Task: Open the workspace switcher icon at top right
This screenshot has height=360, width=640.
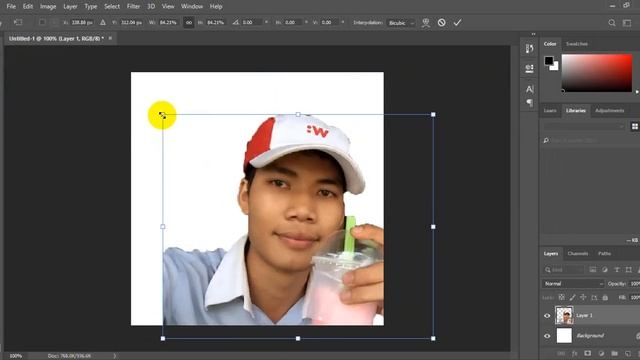Action: (627, 23)
